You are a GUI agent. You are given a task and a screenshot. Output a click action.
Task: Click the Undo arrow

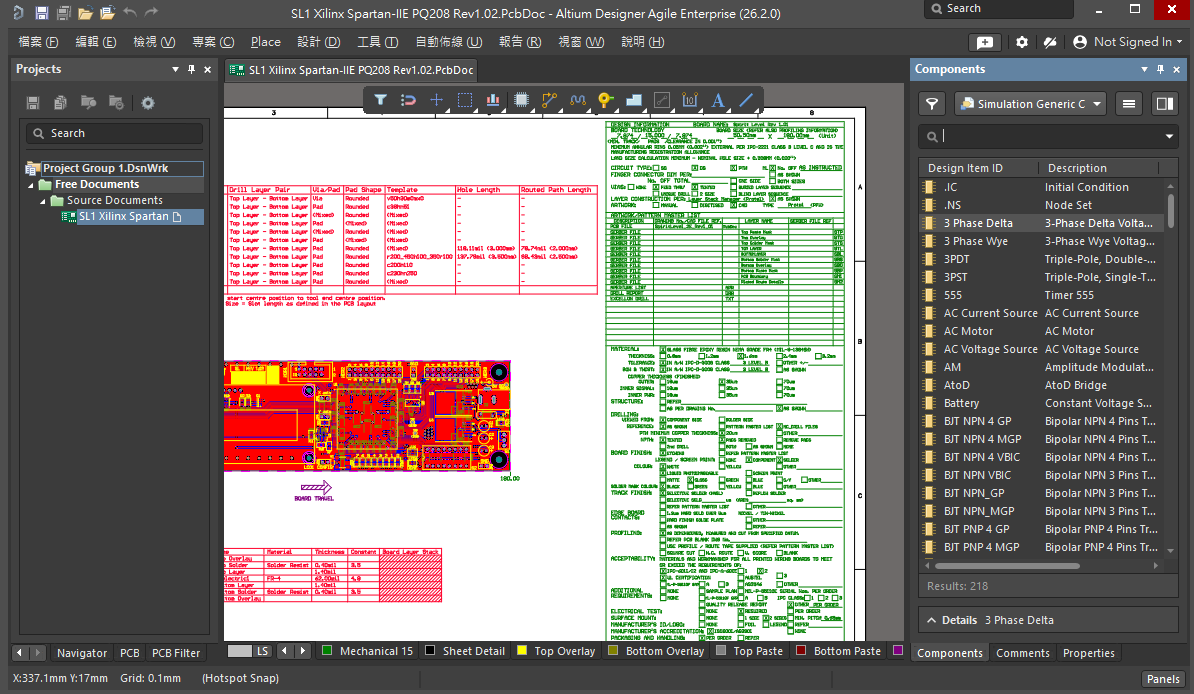pyautogui.click(x=130, y=12)
